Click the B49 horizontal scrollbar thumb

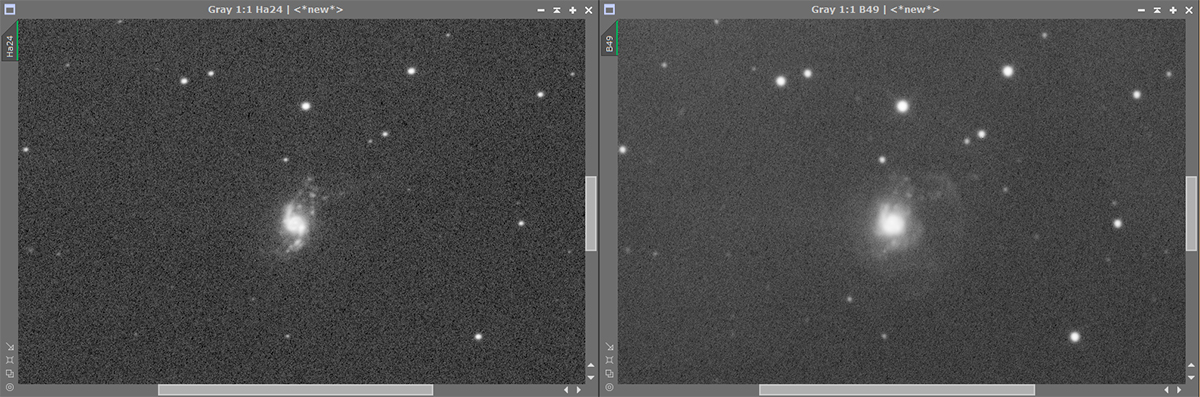point(897,389)
